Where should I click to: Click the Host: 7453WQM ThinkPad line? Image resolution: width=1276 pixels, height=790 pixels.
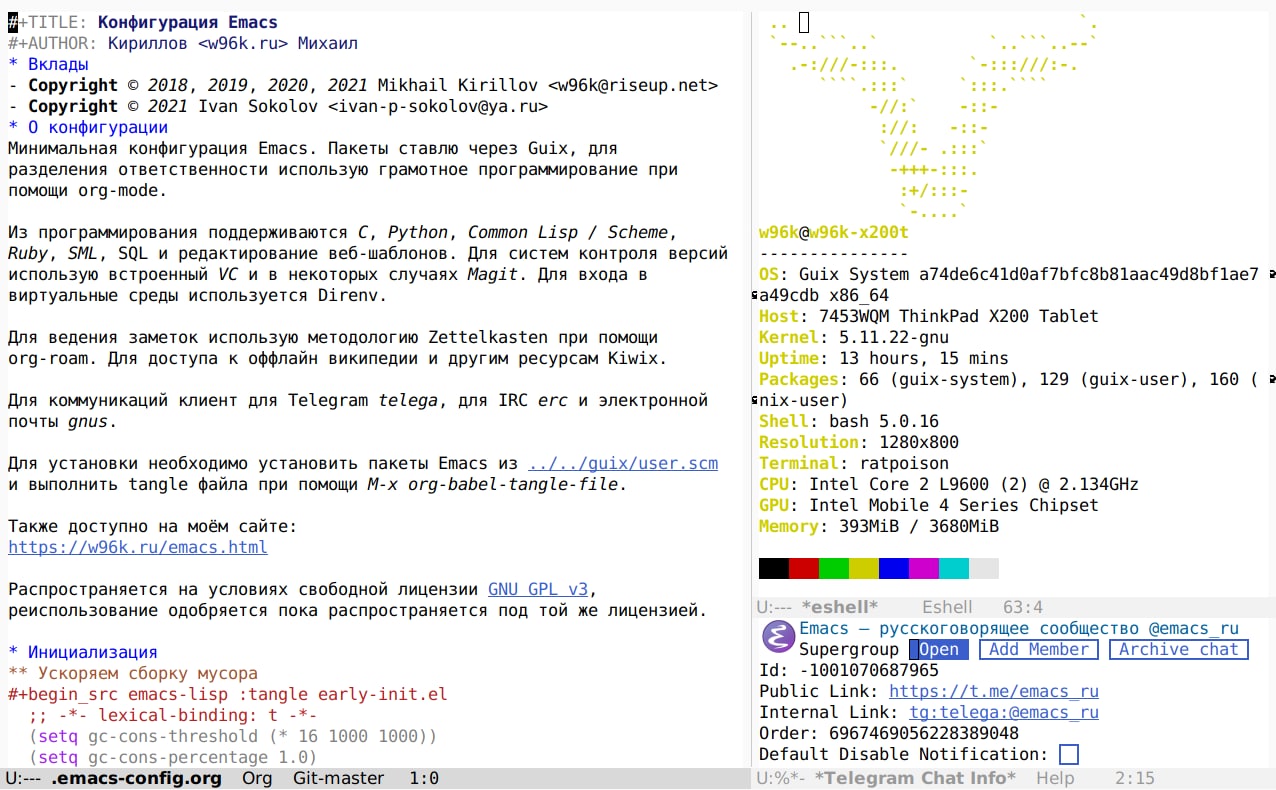point(929,316)
